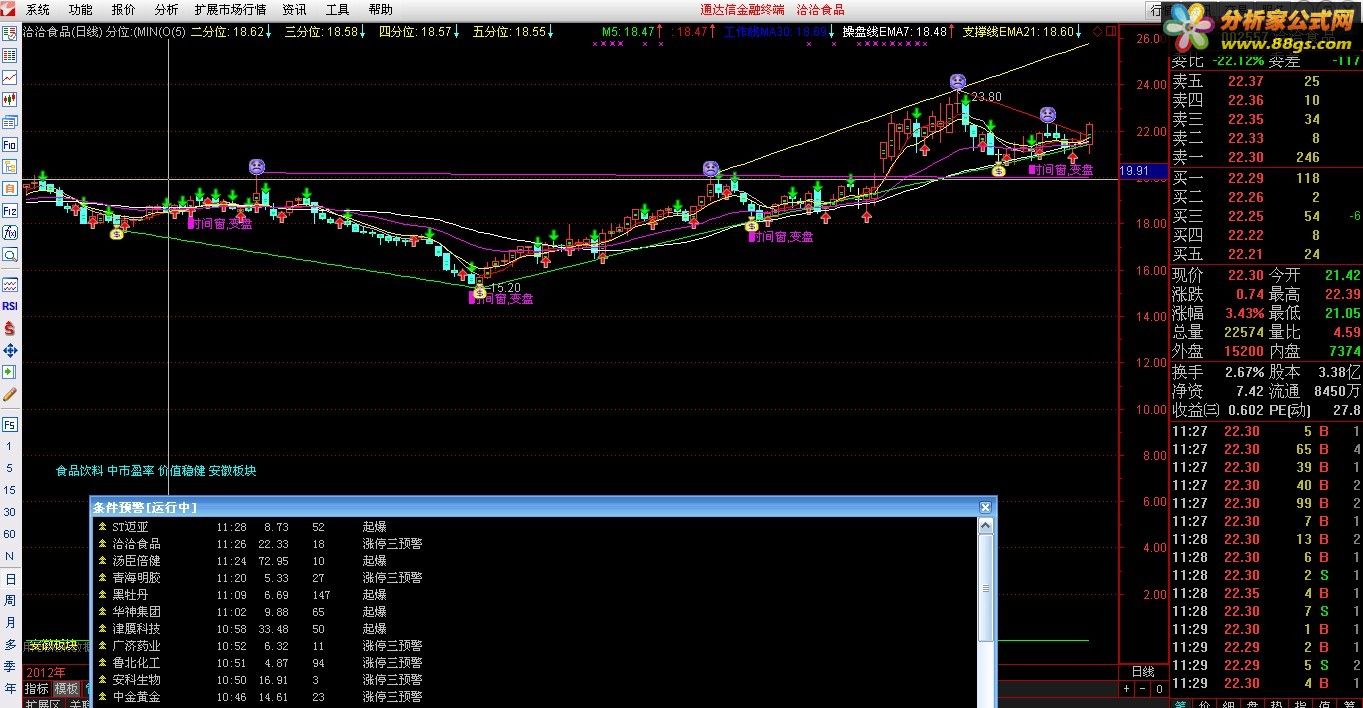1363x708 pixels.
Task: Click the alert list scrollbar up arrow
Action: 986,526
